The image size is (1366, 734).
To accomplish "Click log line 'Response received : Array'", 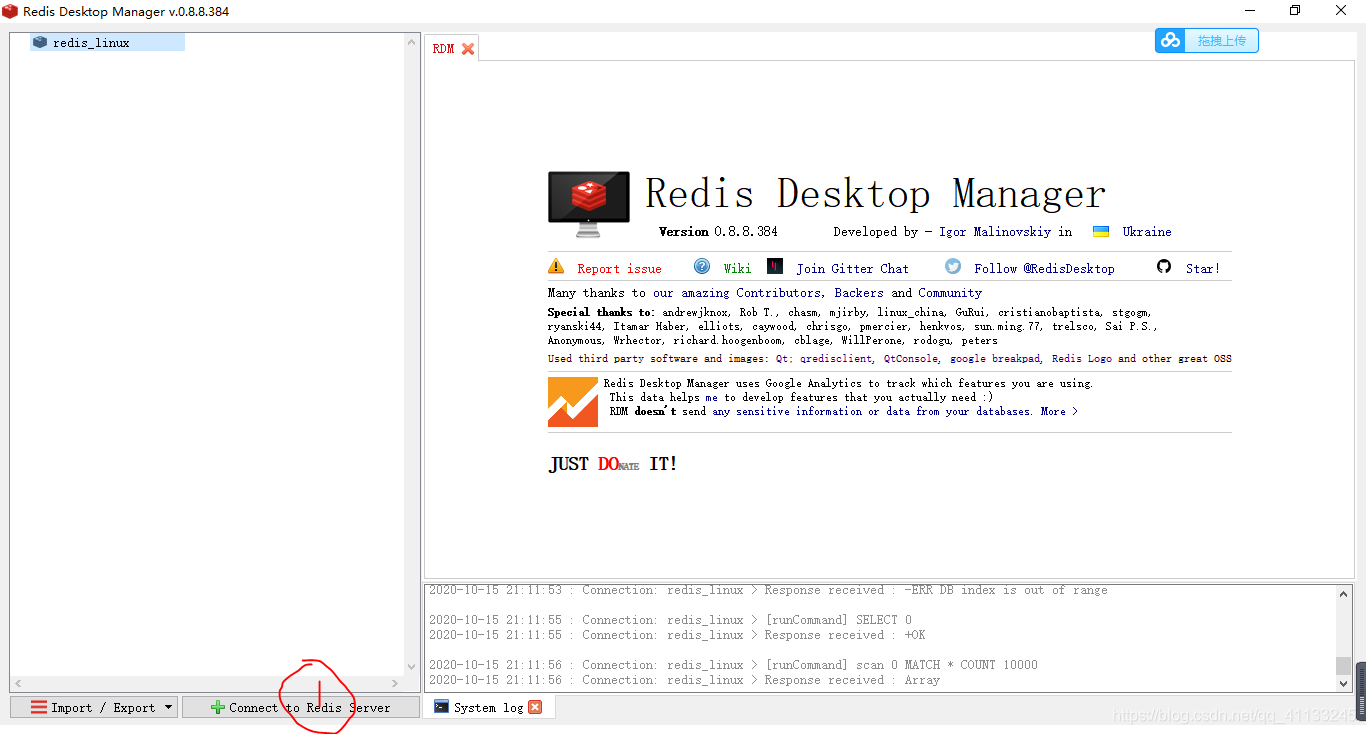I will 684,680.
